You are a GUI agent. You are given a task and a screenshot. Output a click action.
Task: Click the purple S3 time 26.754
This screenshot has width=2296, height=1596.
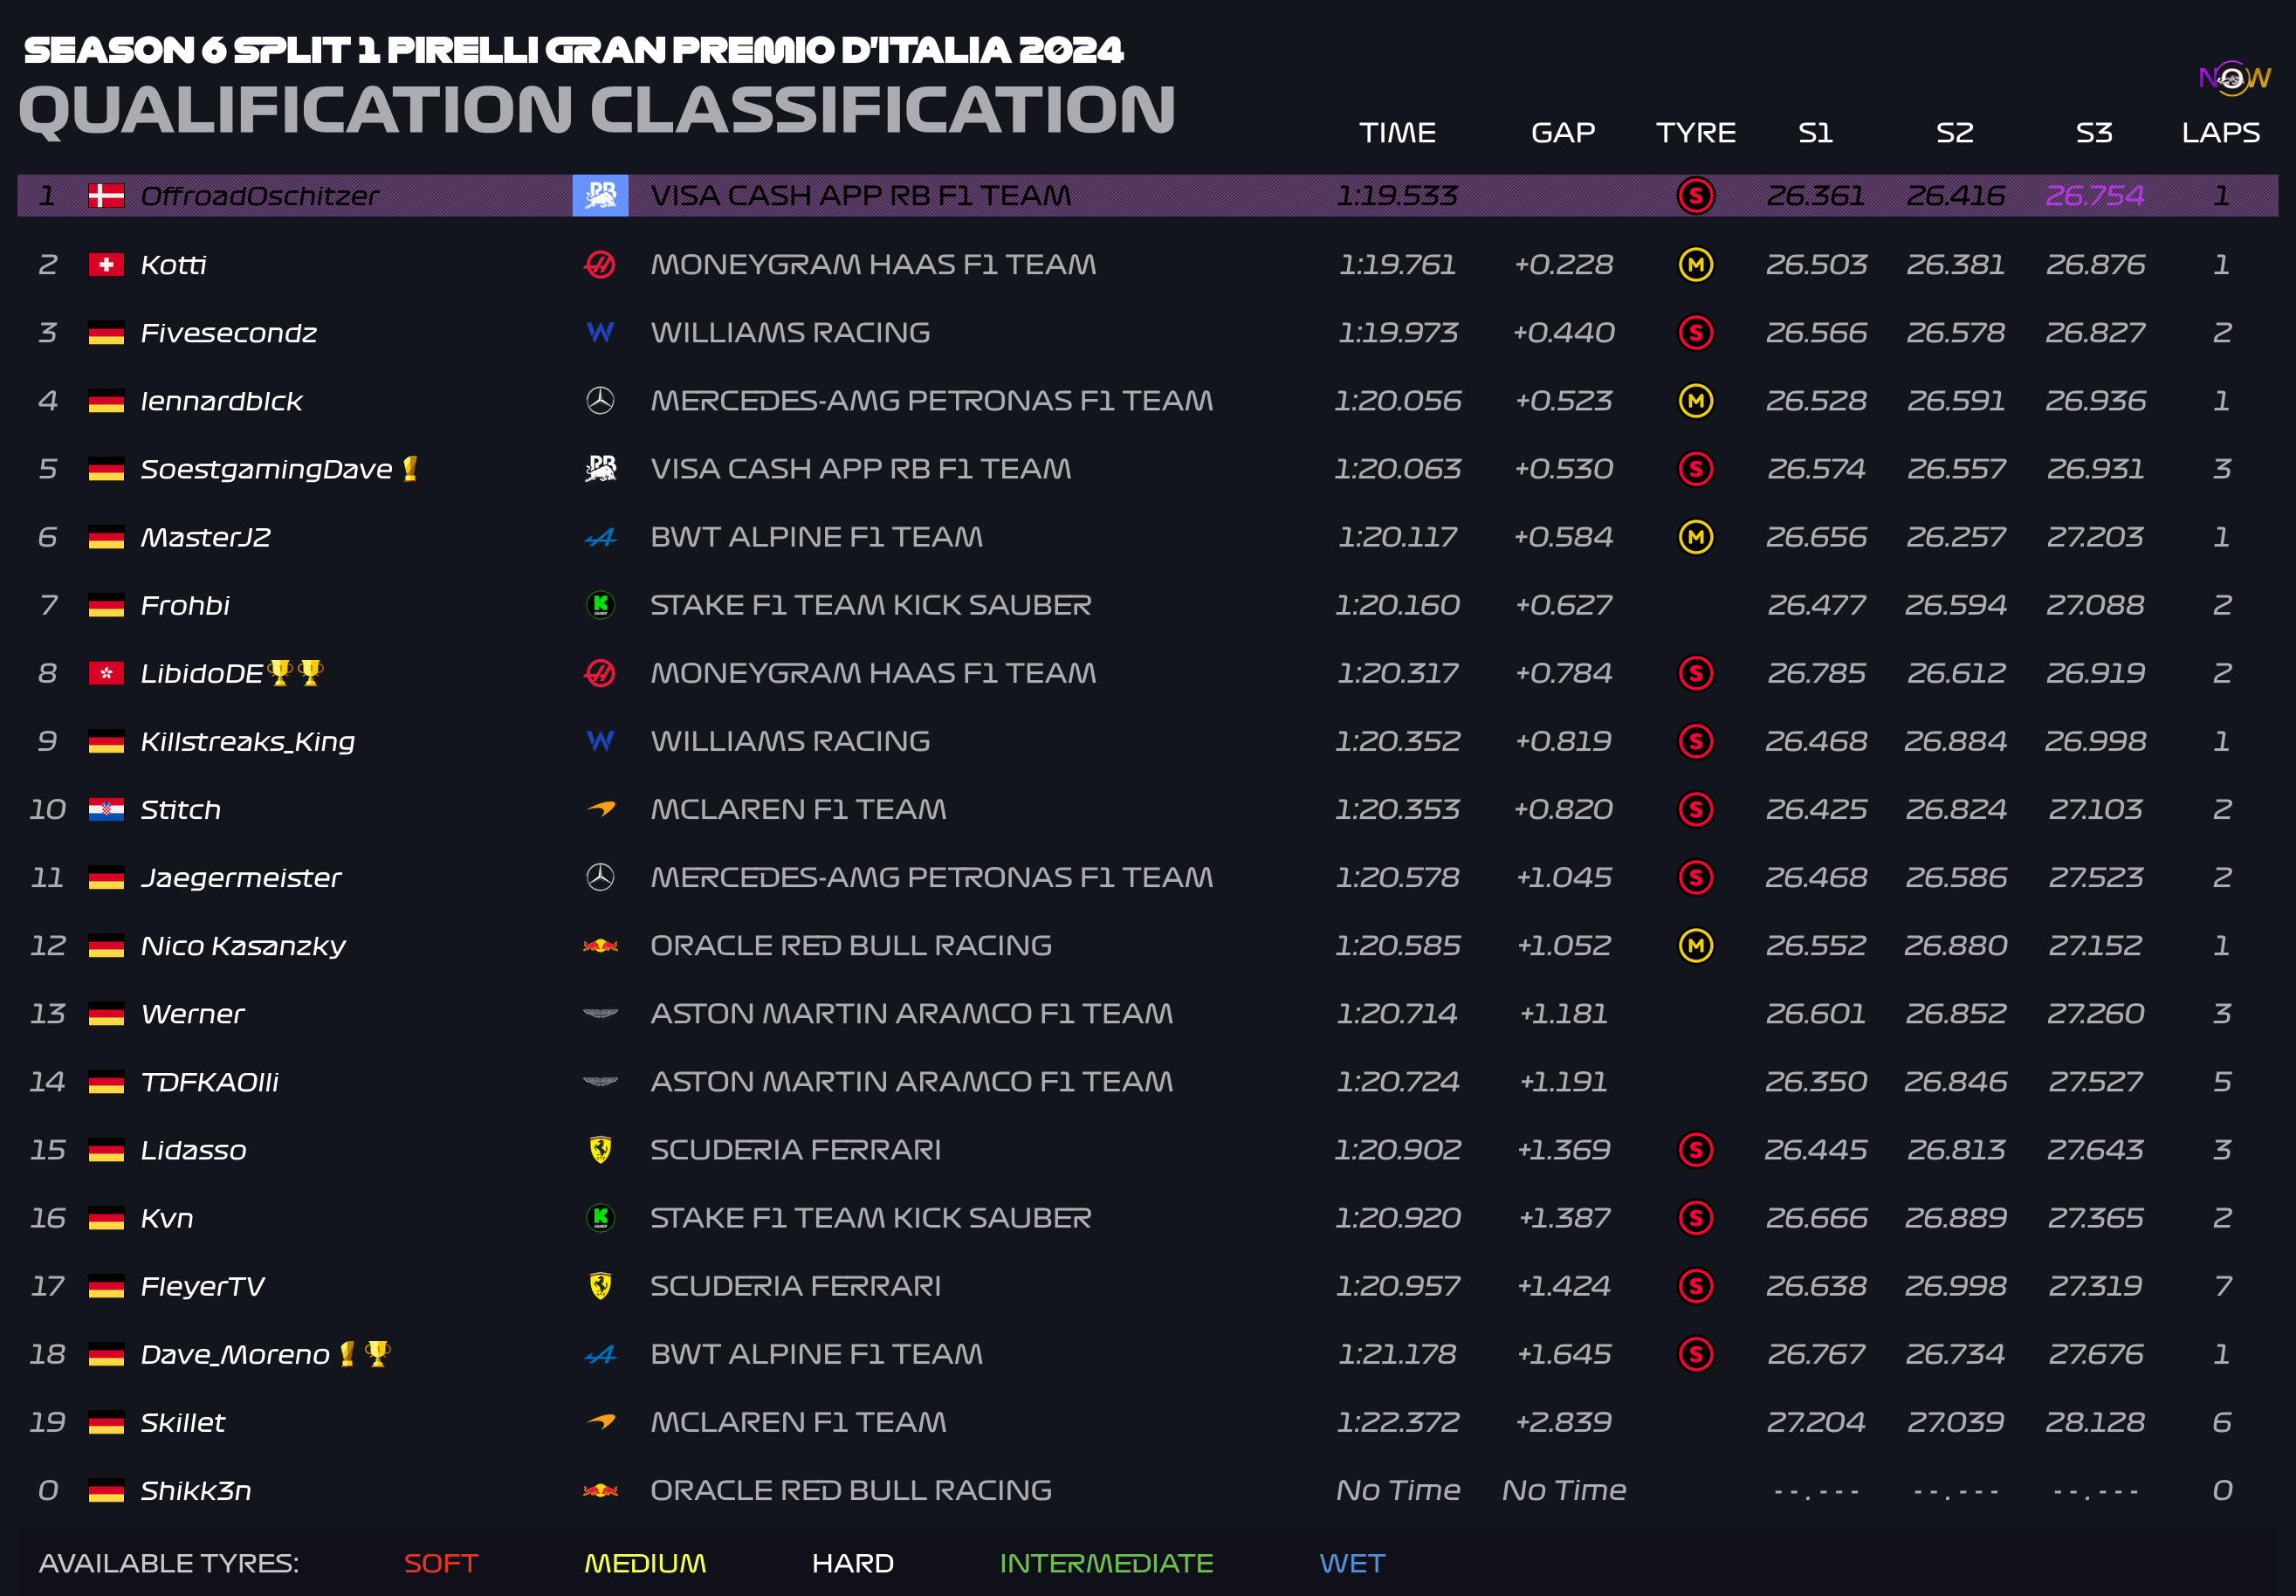tap(2095, 196)
